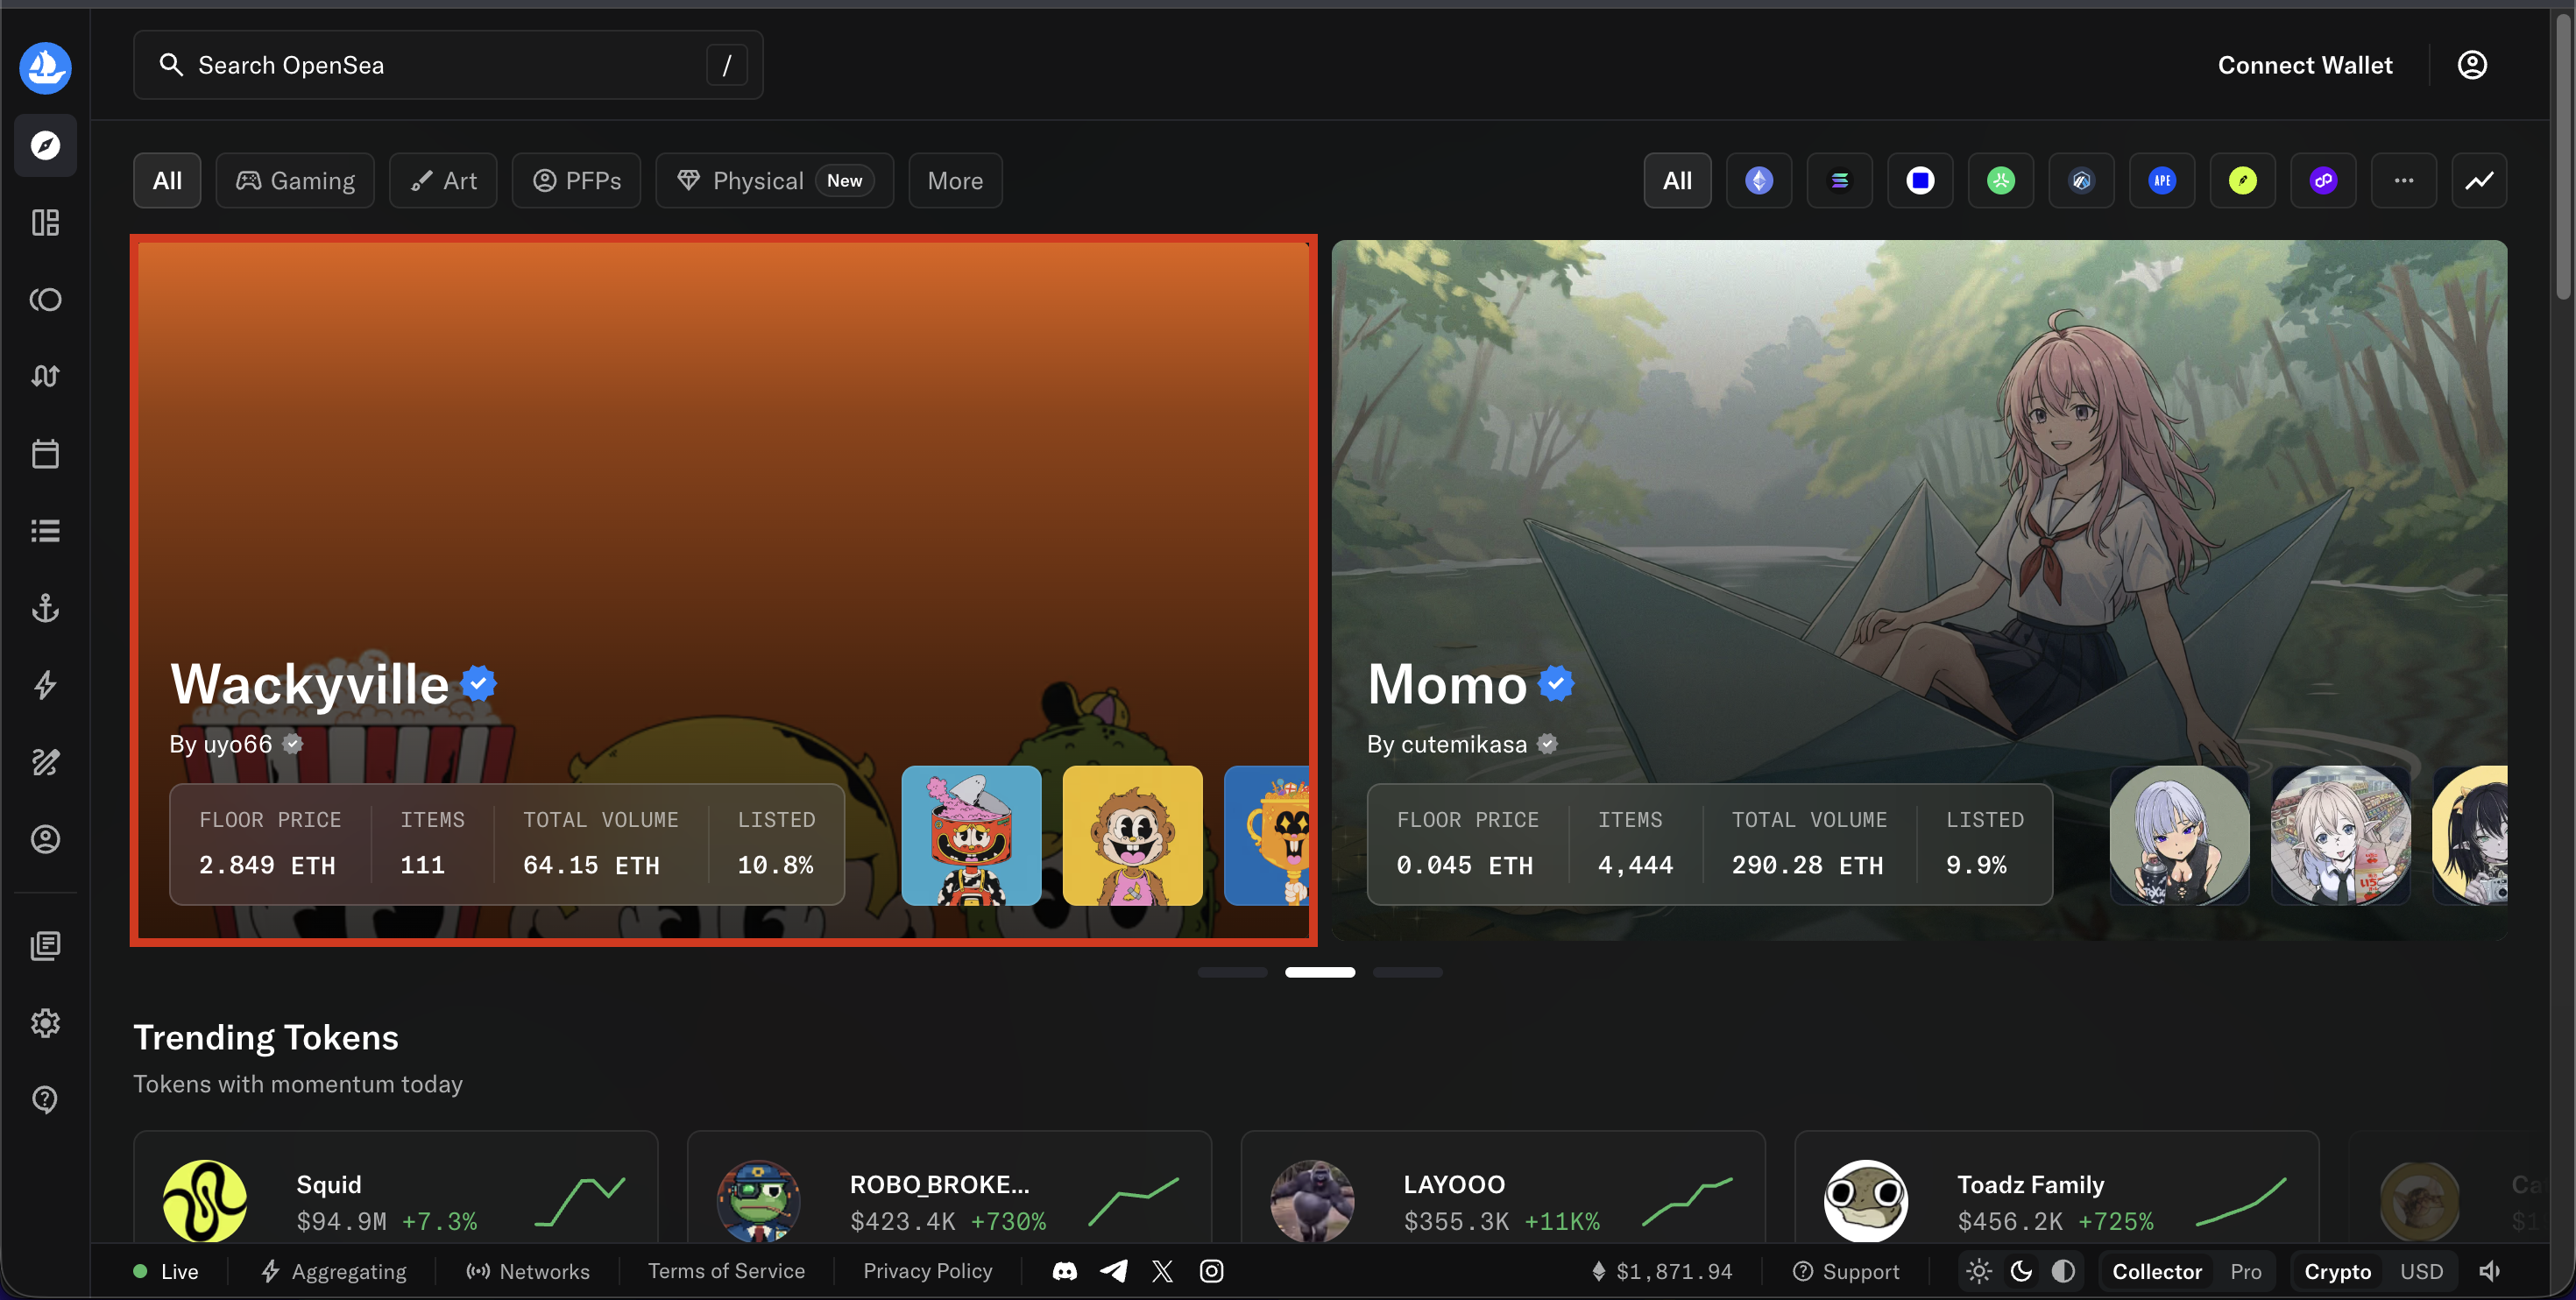The image size is (2576, 1300).
Task: Toggle the sound speaker icon
Action: point(2490,1271)
